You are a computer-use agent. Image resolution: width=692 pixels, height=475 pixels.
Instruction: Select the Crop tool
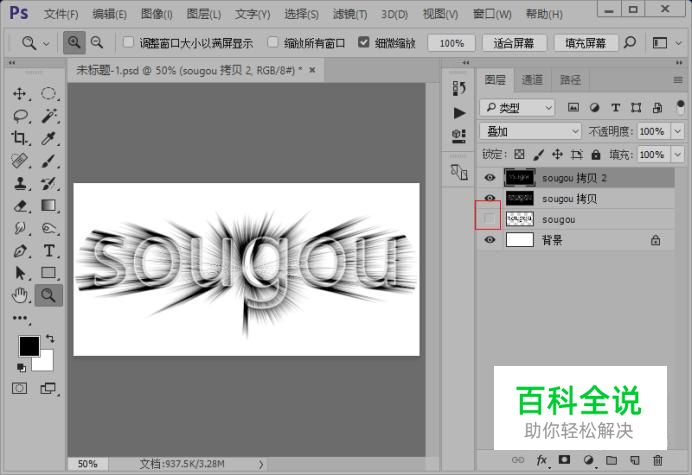point(19,138)
